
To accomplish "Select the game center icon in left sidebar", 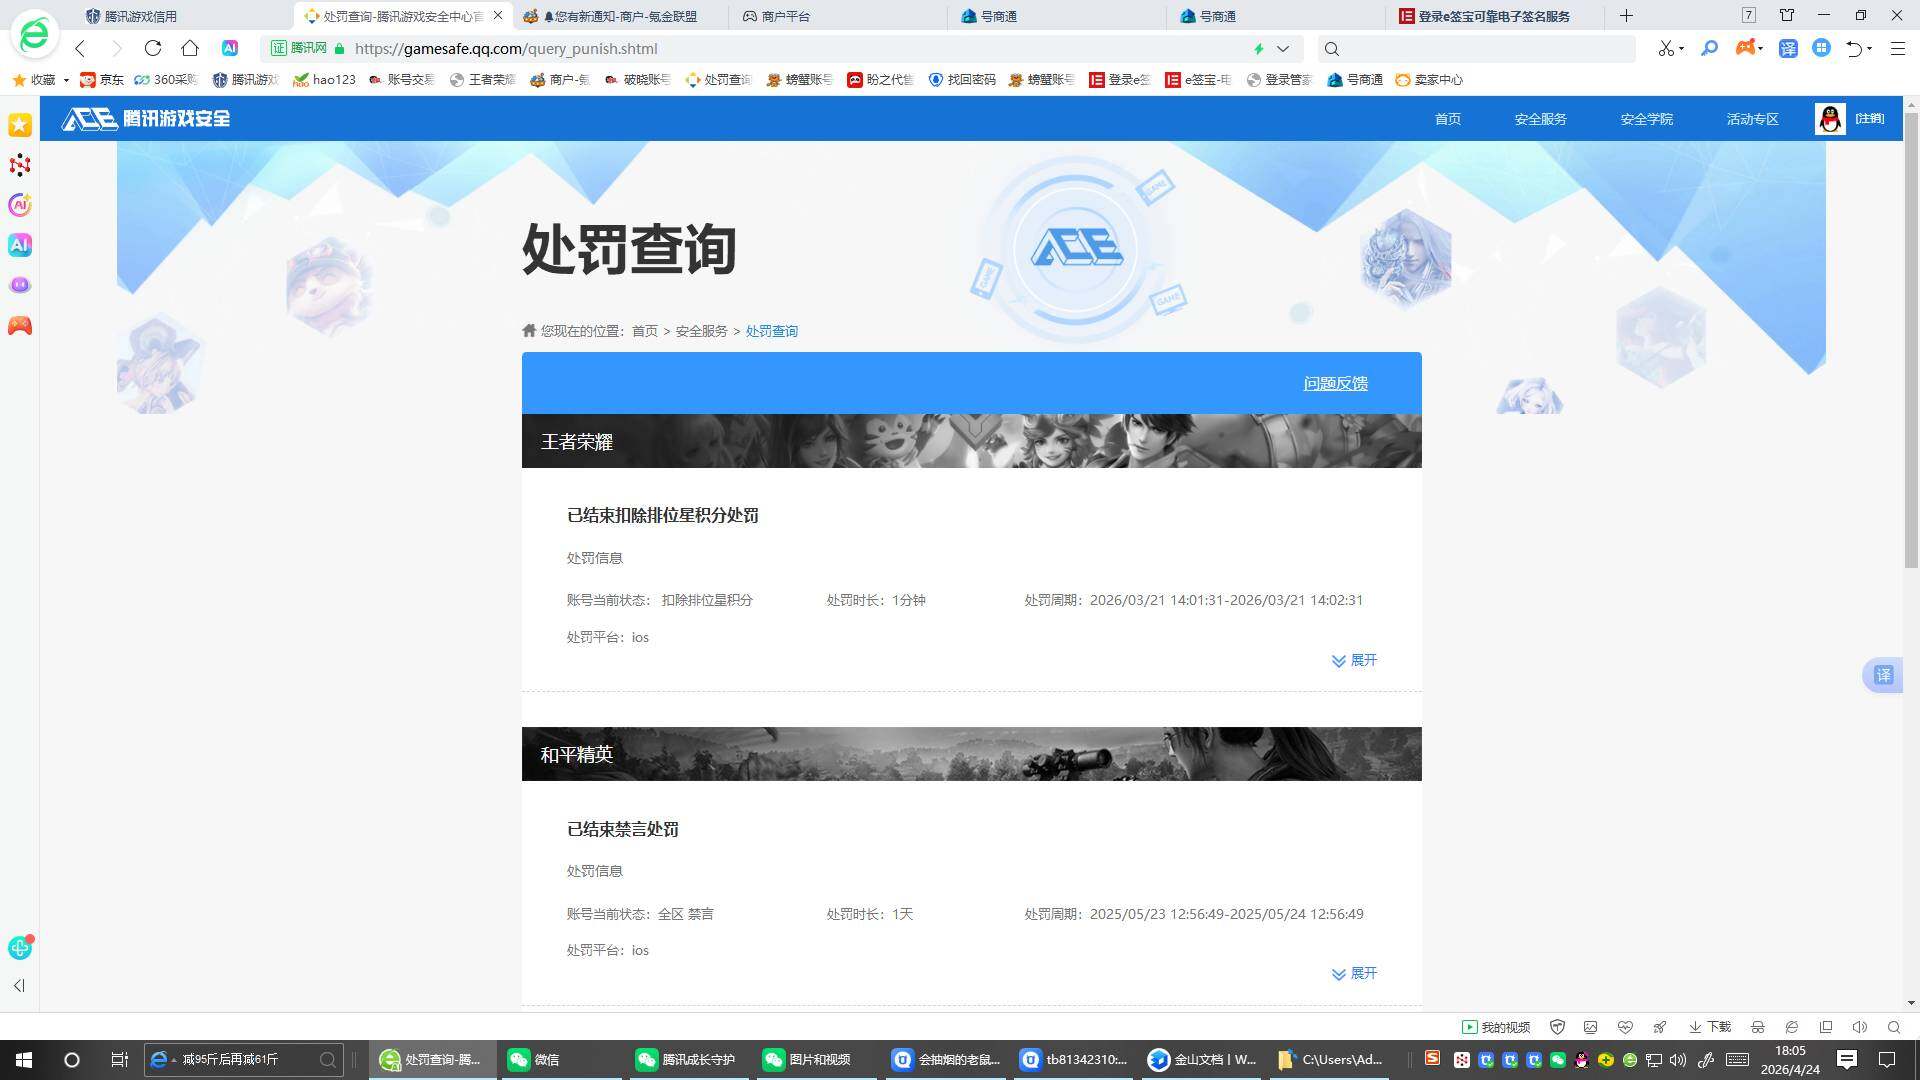I will click(20, 325).
